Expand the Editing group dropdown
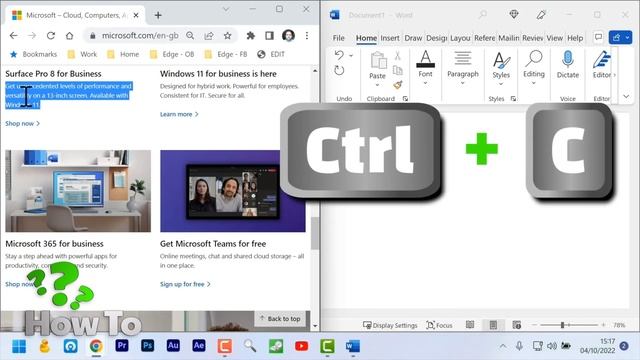The width and height of the screenshot is (640, 360). point(533,83)
